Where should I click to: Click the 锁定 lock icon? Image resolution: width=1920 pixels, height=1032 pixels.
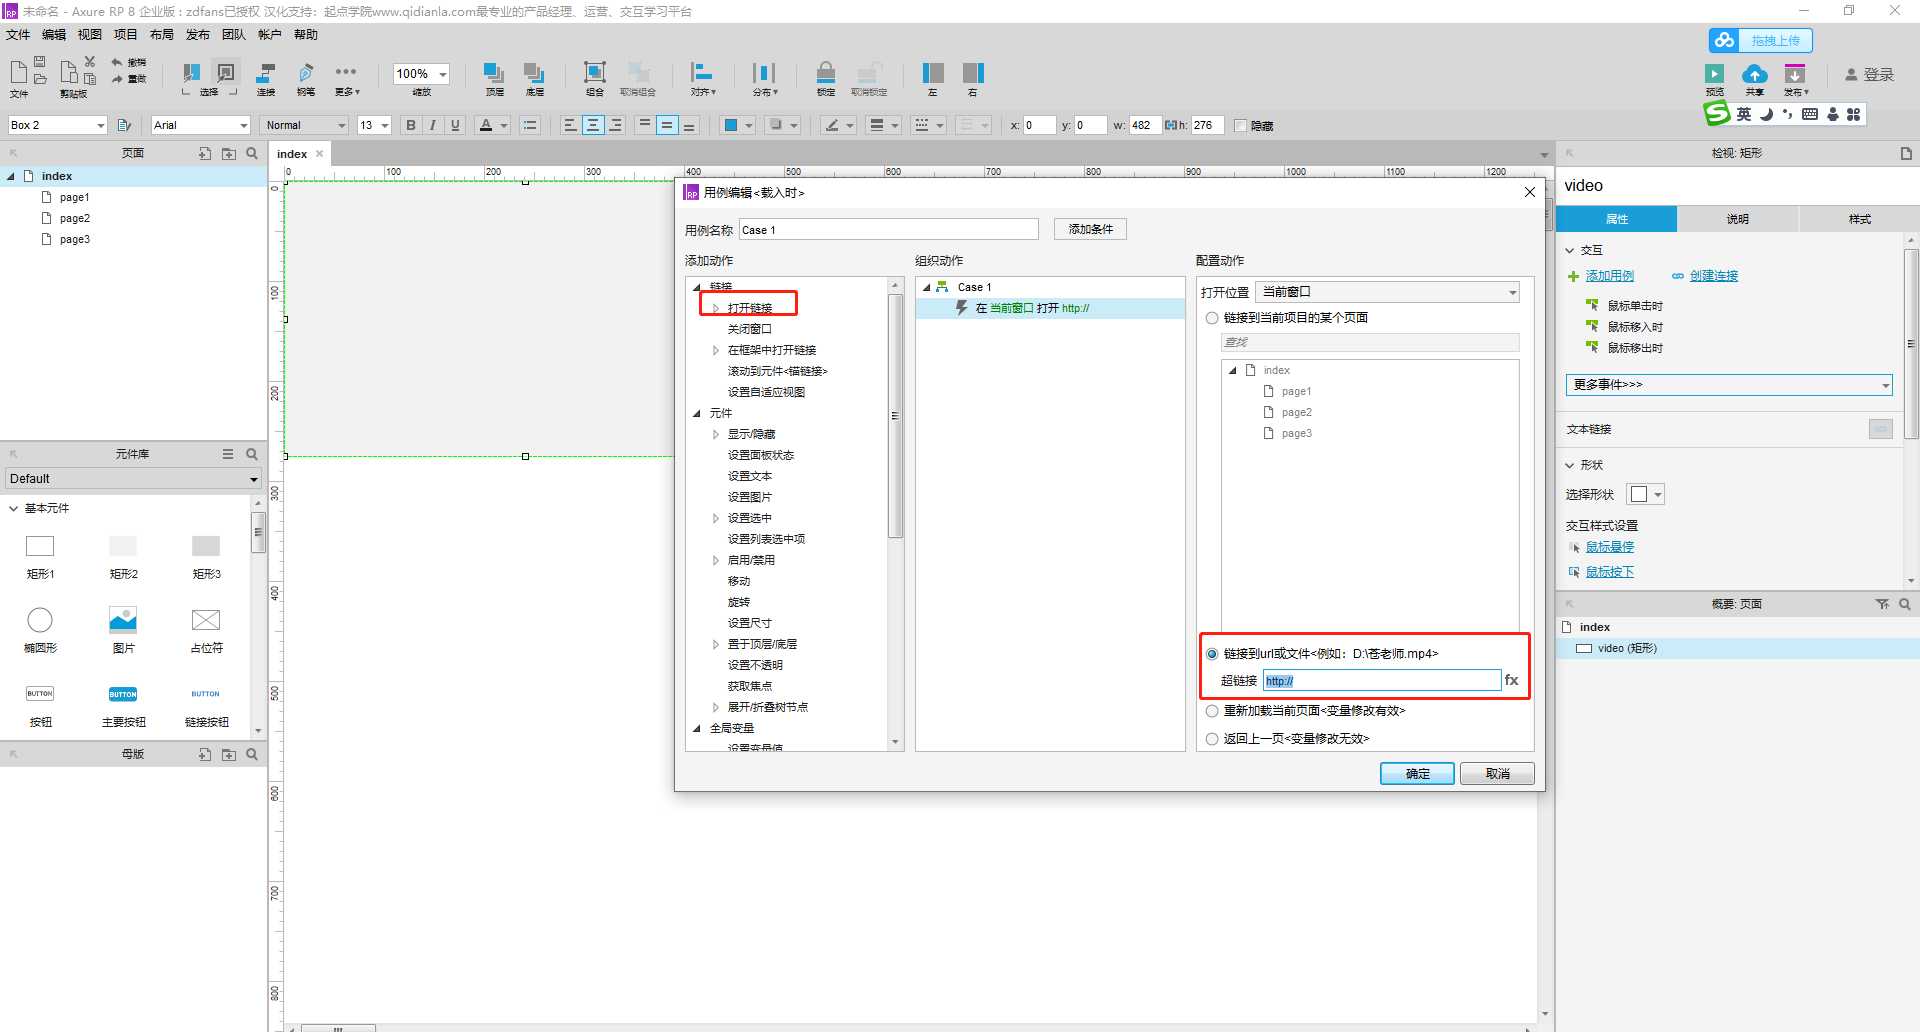[x=826, y=73]
